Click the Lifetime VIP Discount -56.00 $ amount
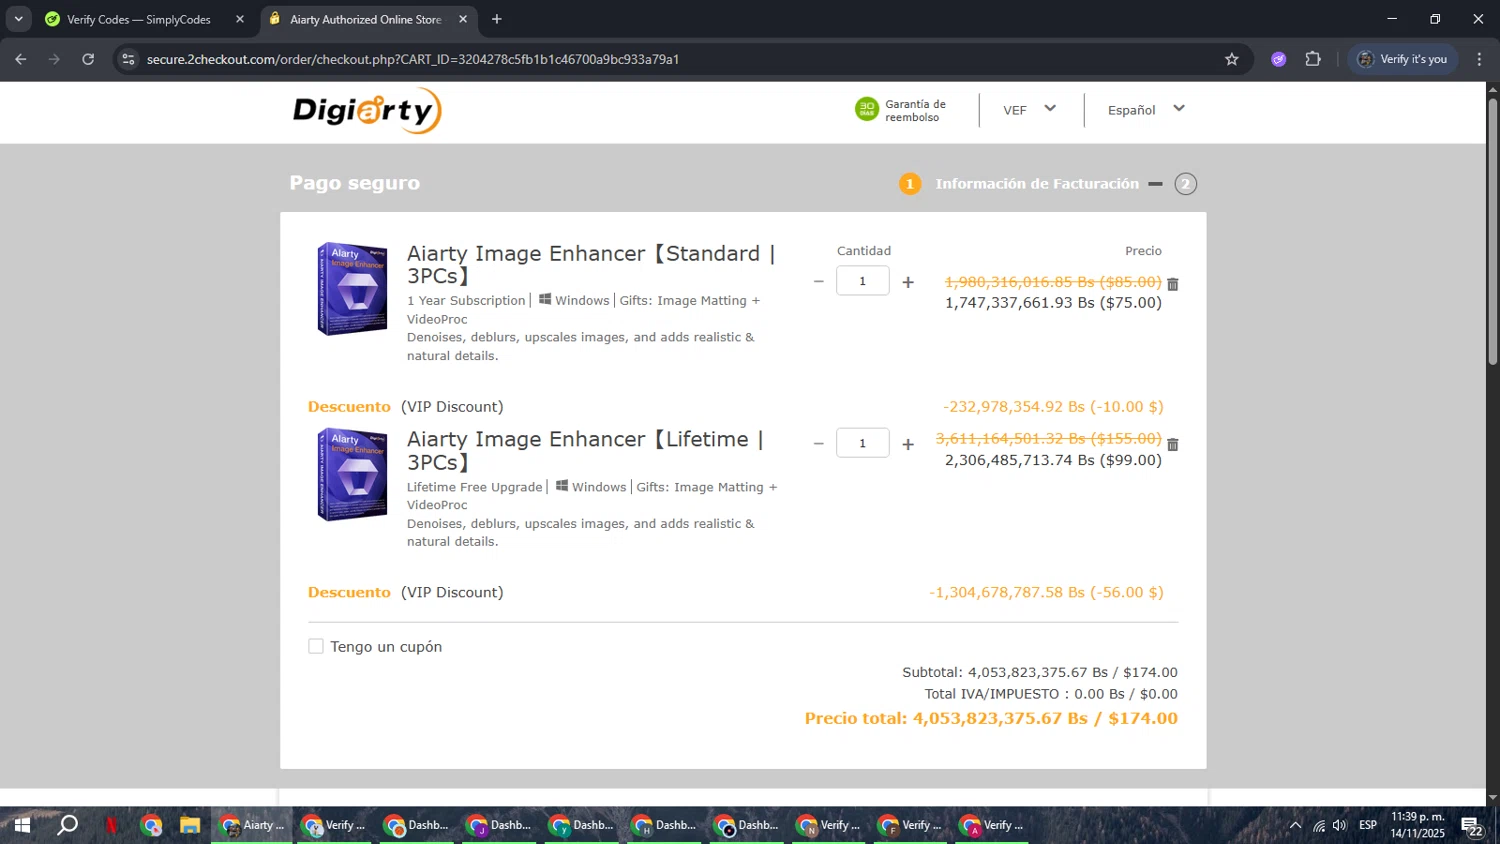 [x=1046, y=593]
